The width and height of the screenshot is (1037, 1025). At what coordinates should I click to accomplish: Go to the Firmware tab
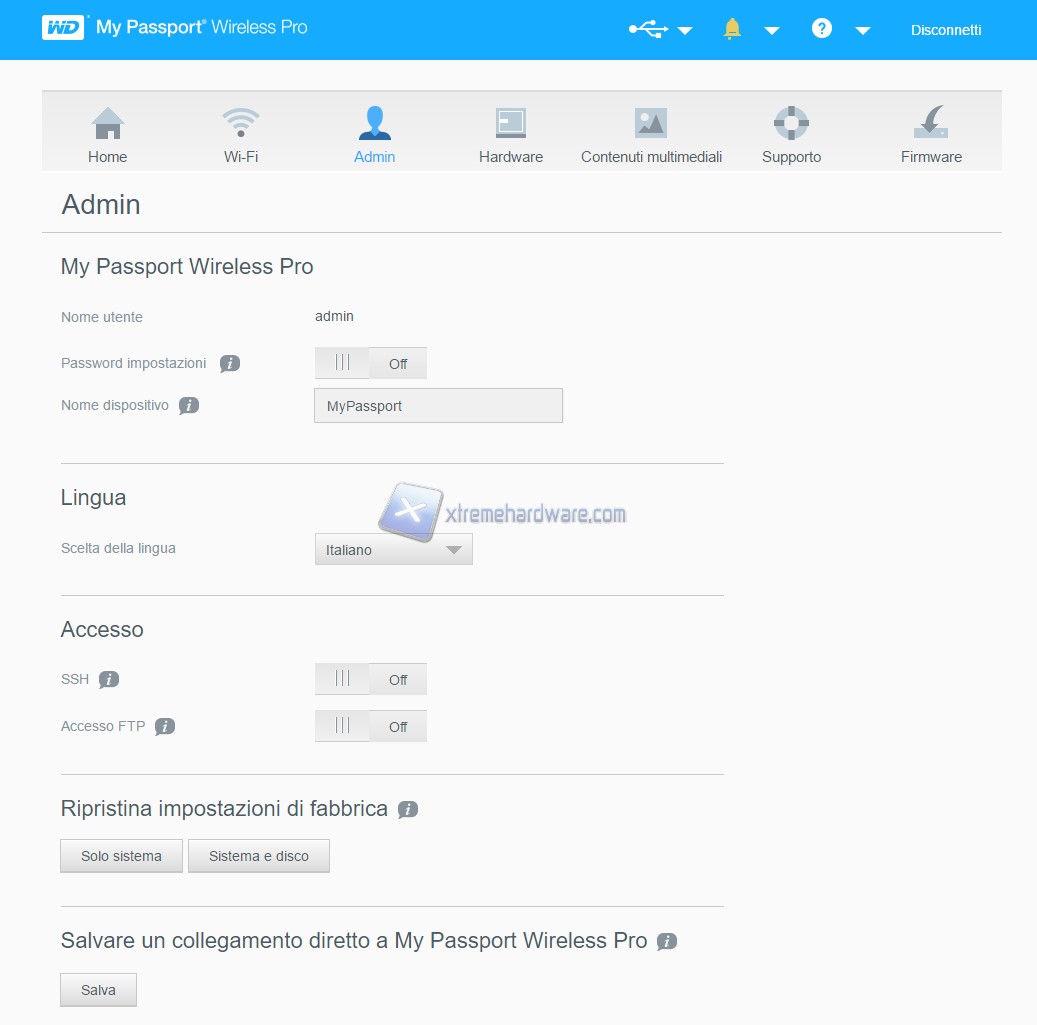coord(931,135)
